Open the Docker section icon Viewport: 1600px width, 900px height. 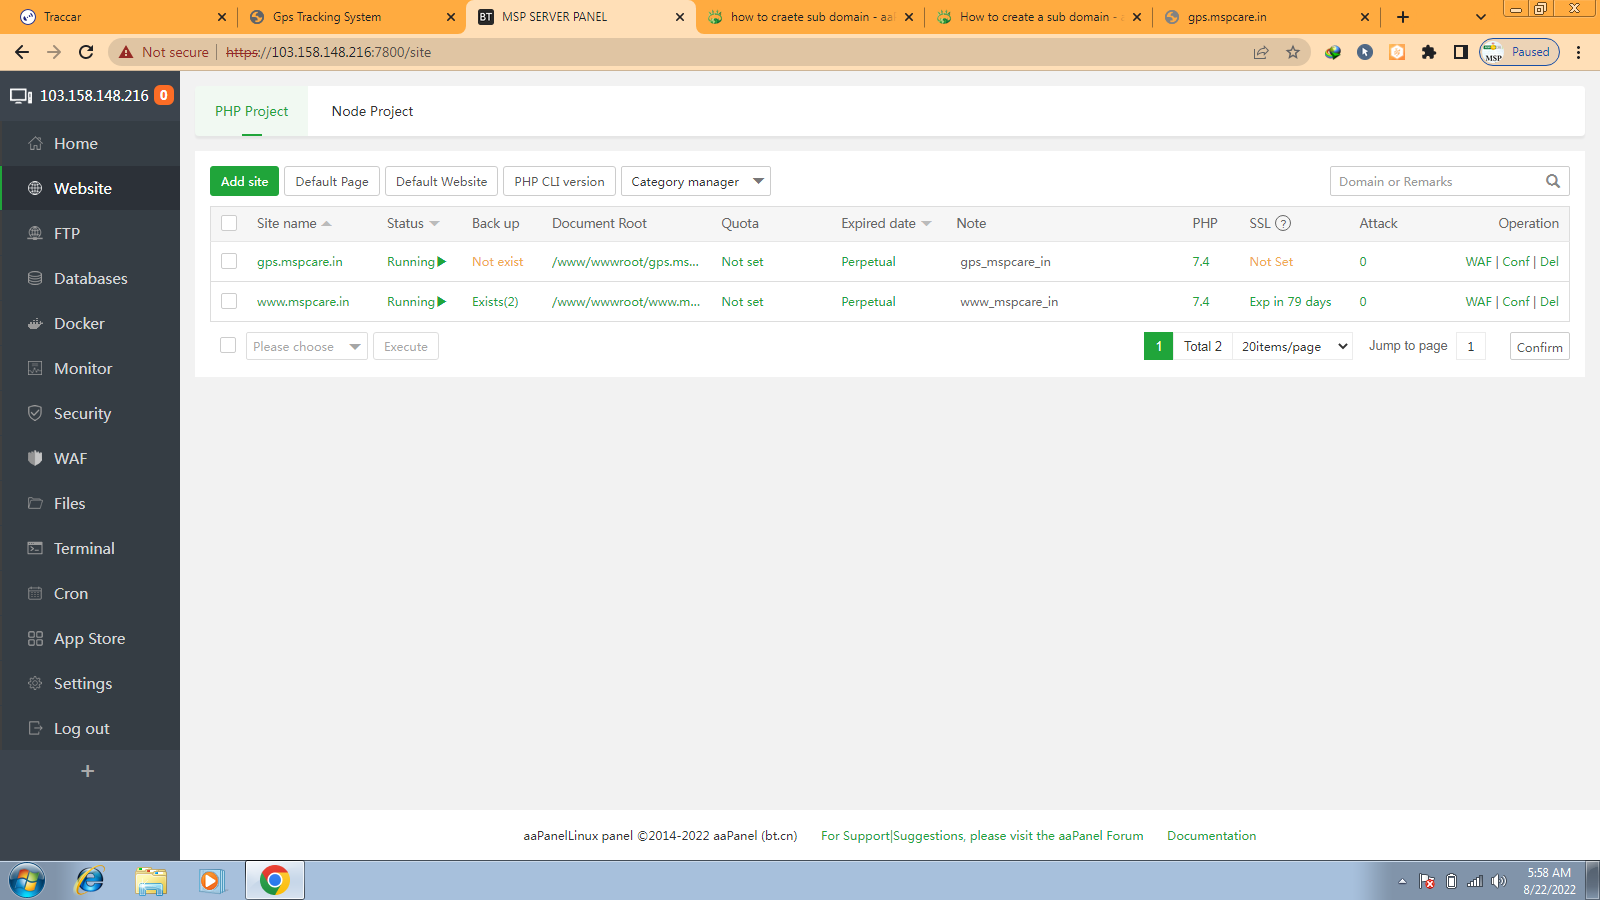(x=35, y=323)
